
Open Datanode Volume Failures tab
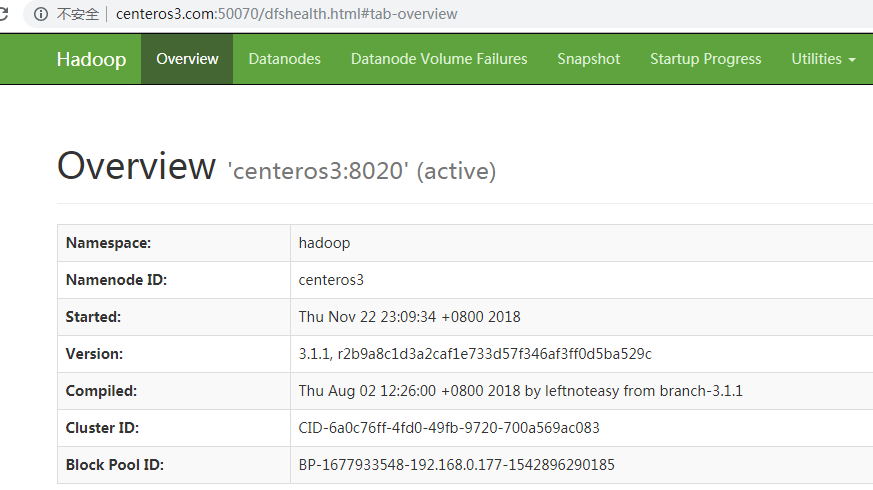pos(439,59)
